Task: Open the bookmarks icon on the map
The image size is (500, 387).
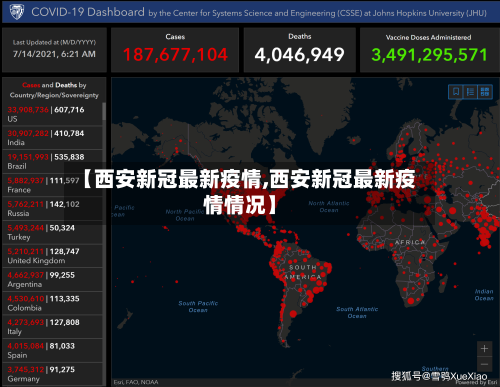Action: tap(456, 92)
